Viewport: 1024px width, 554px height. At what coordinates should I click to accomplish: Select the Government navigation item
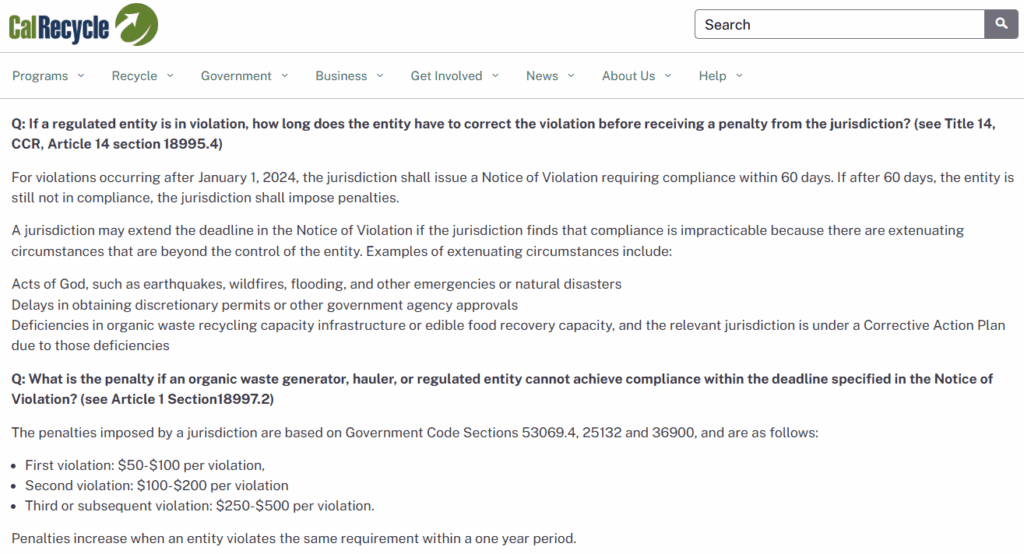point(236,76)
